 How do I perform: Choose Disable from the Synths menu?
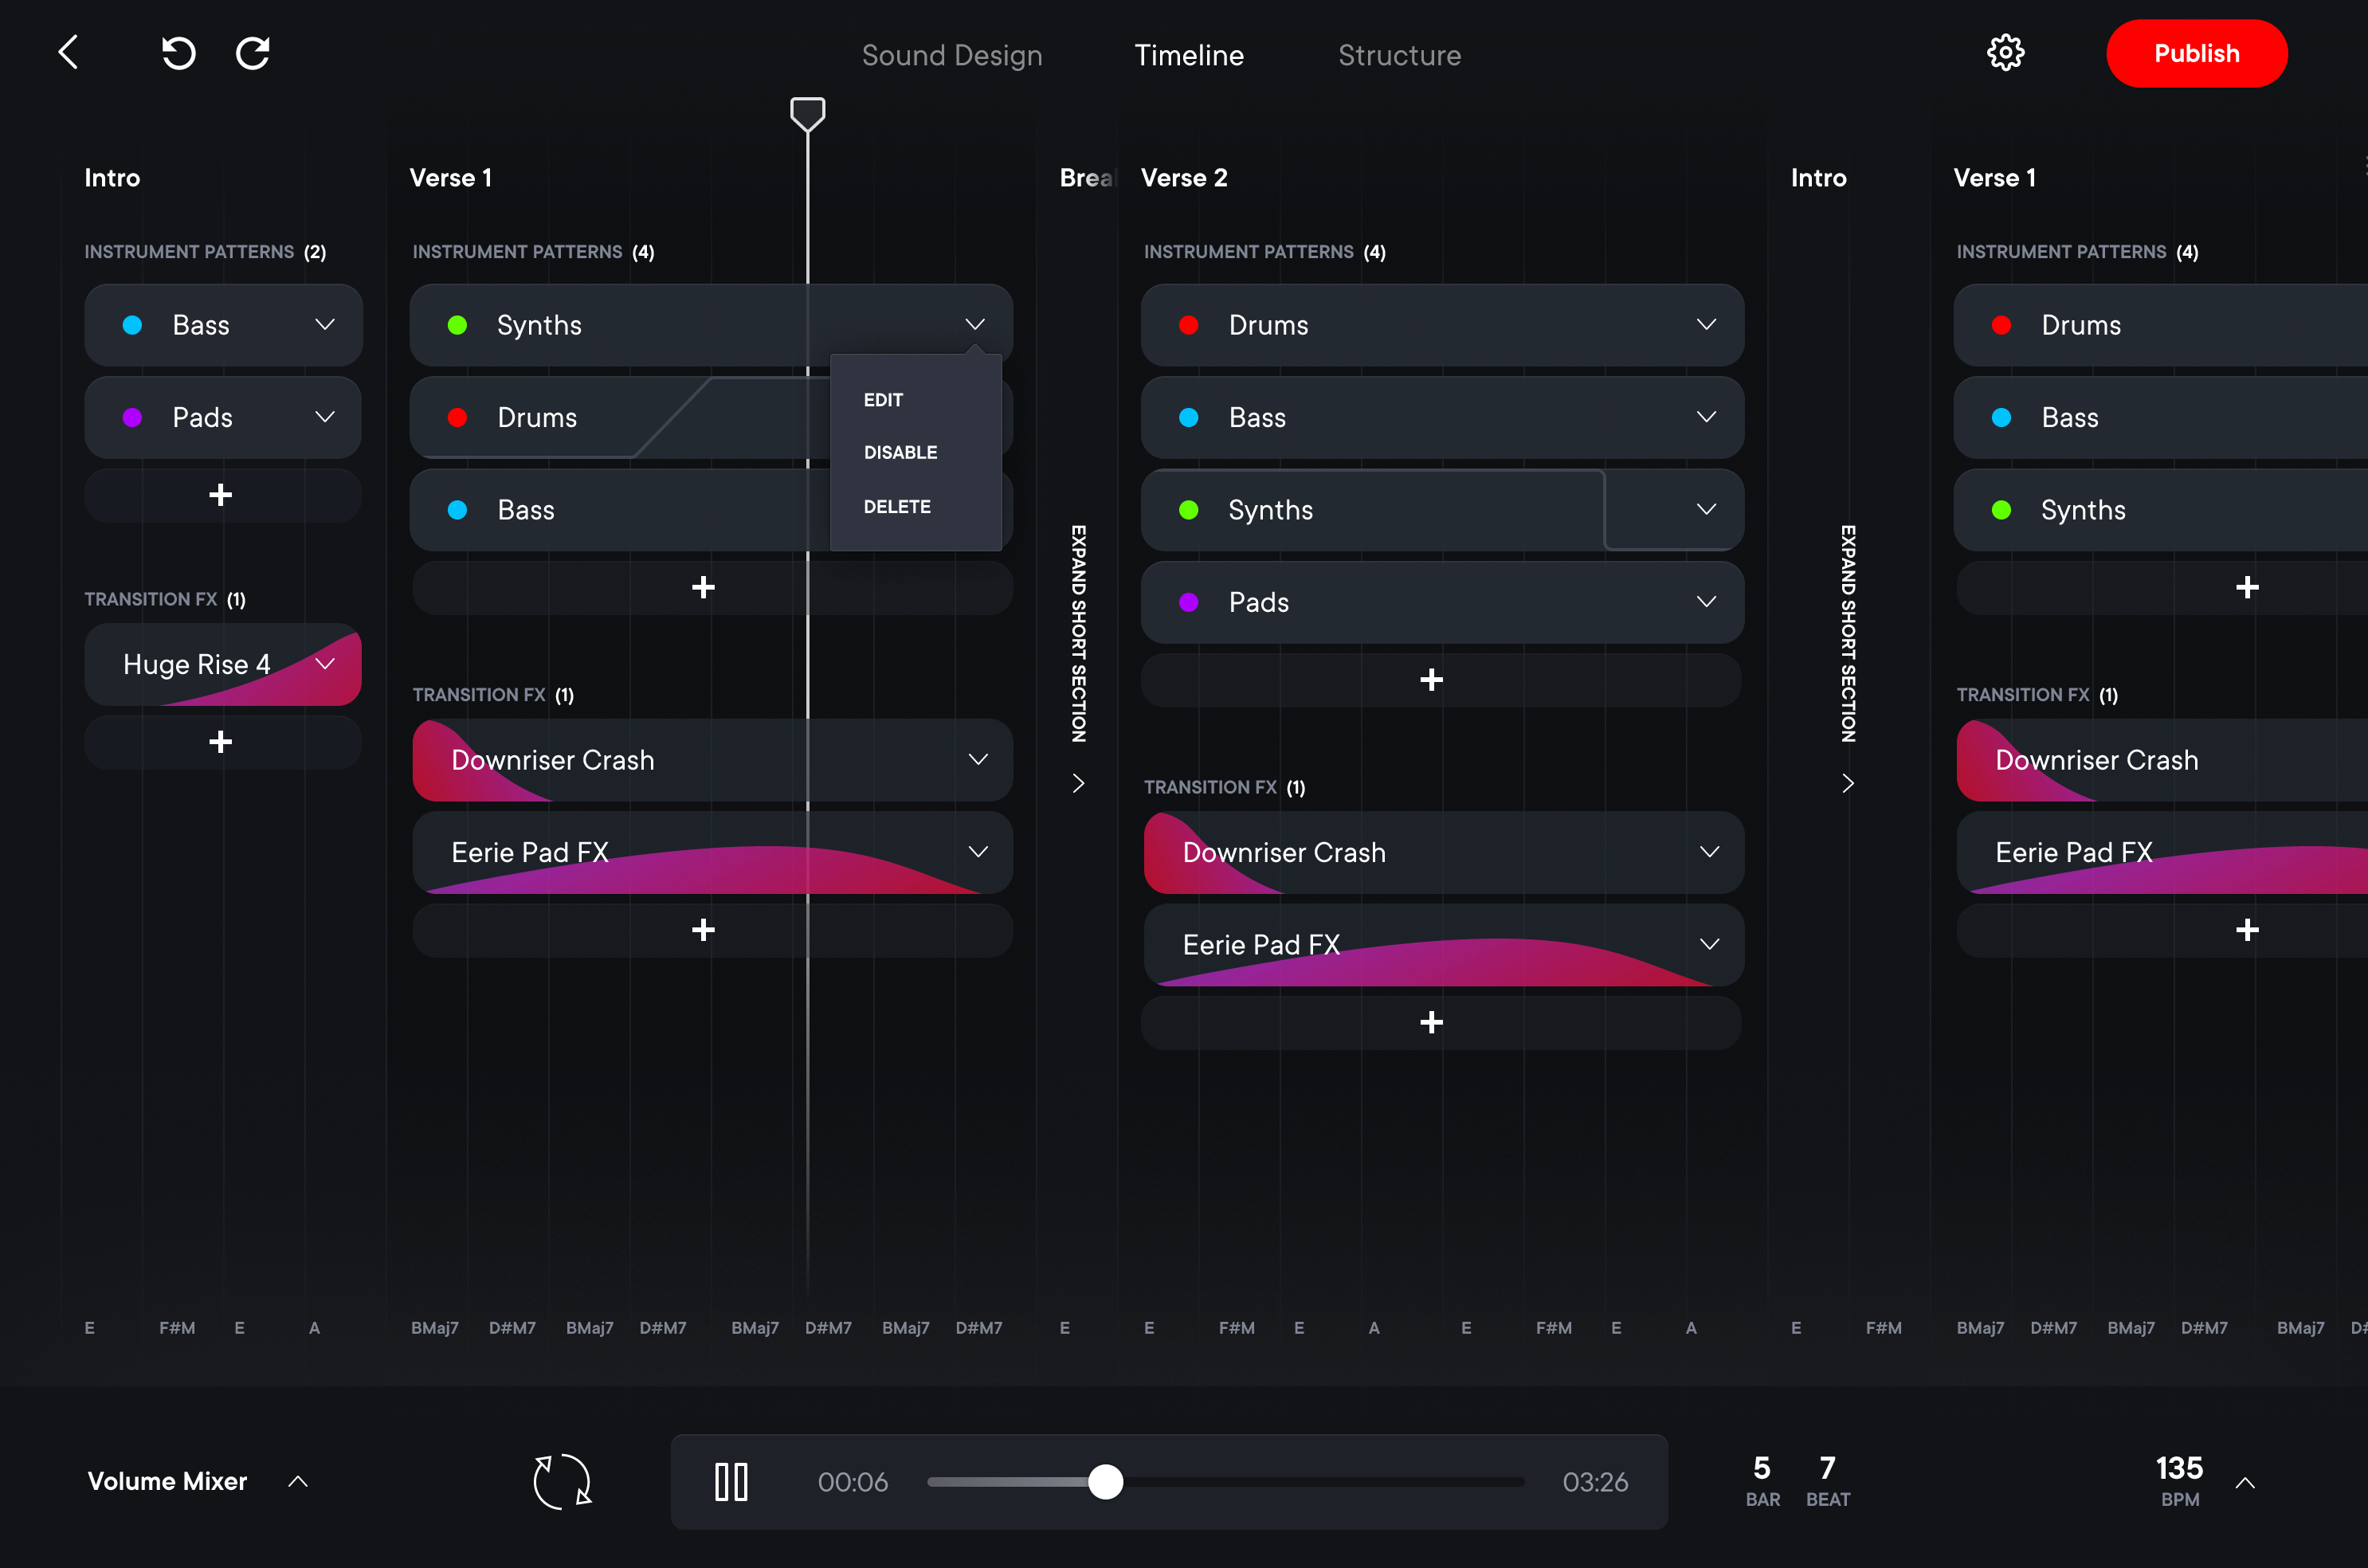[900, 453]
